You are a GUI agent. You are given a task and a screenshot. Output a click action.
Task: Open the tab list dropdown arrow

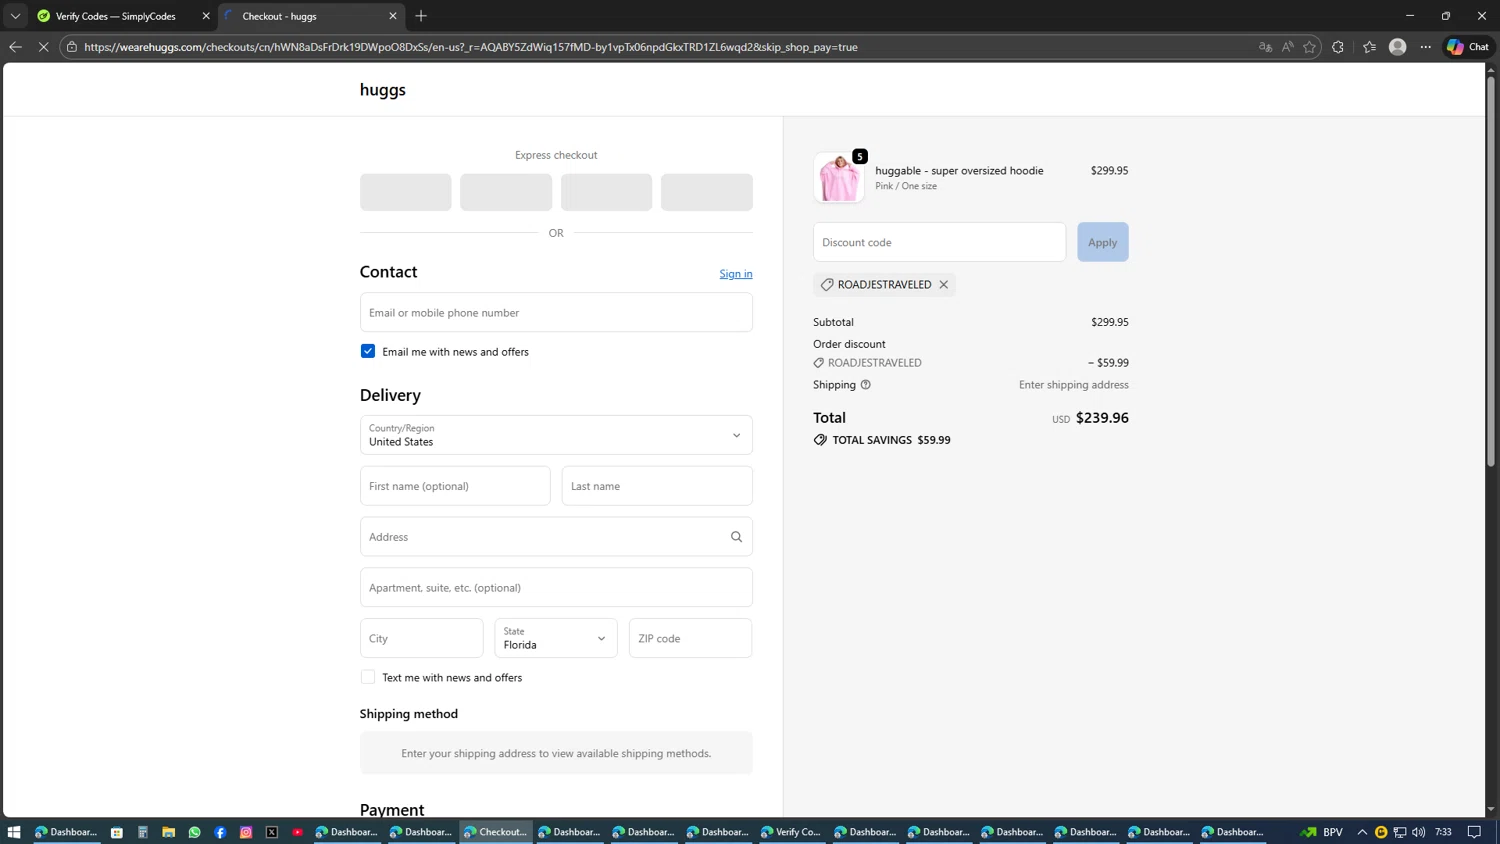click(15, 16)
